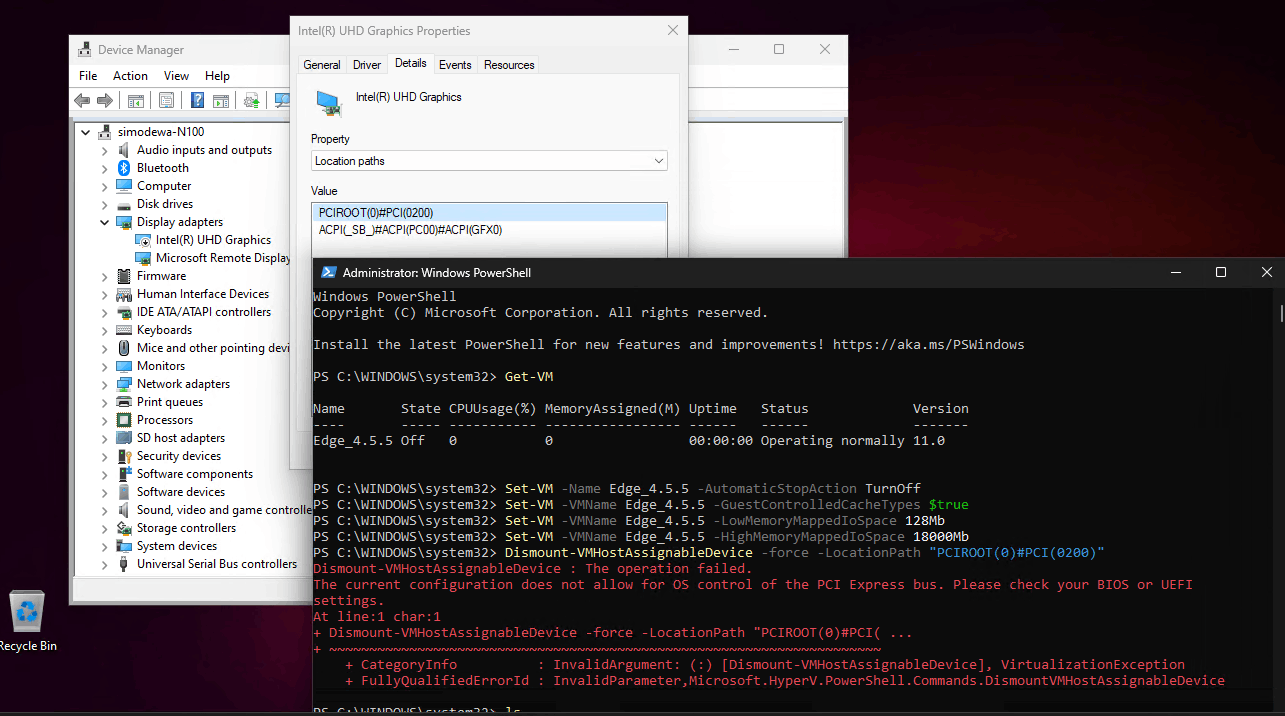The width and height of the screenshot is (1285, 716).
Task: Expand the Computer category
Action: tap(105, 186)
